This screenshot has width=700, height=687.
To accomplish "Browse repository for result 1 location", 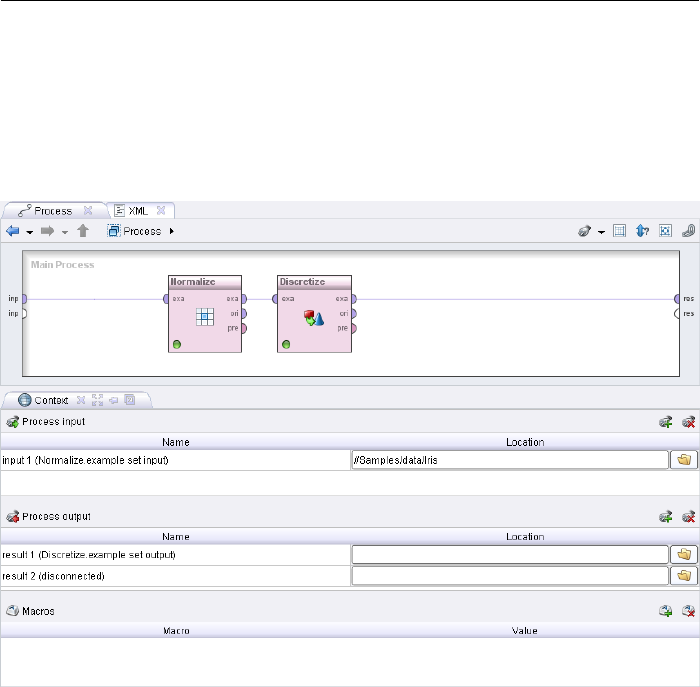I will (684, 554).
